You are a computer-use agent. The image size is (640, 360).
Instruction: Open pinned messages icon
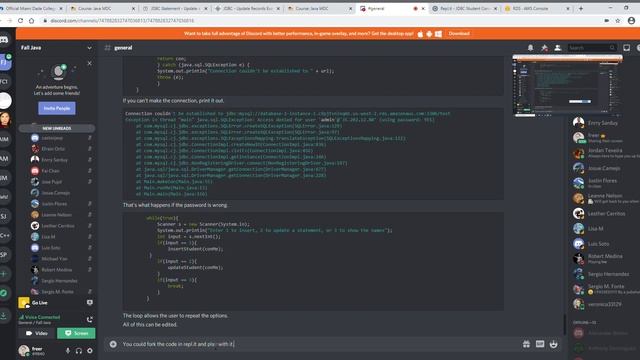(x=544, y=48)
